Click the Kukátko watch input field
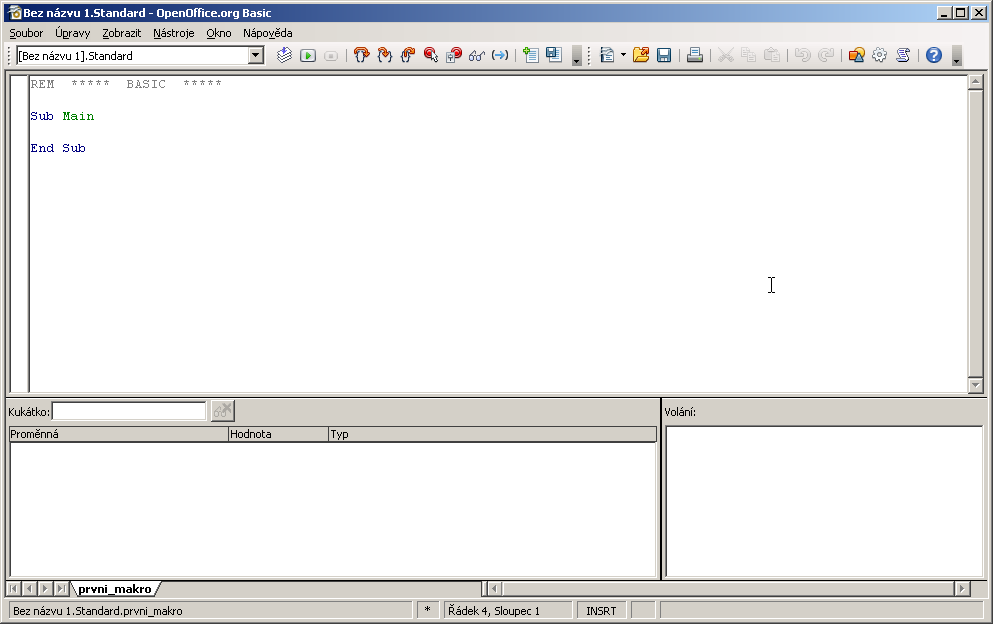Viewport: 993px width, 624px height. pos(129,411)
